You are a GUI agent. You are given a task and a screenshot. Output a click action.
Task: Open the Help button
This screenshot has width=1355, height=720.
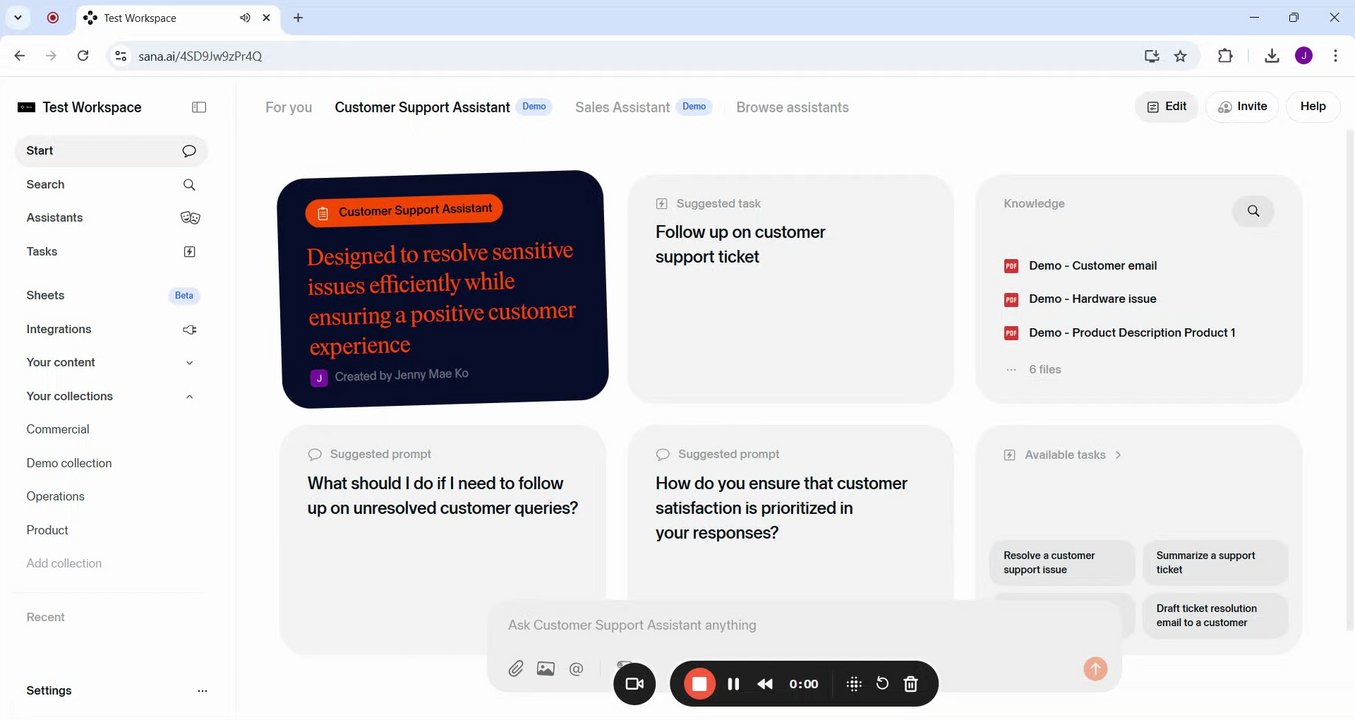click(1313, 107)
